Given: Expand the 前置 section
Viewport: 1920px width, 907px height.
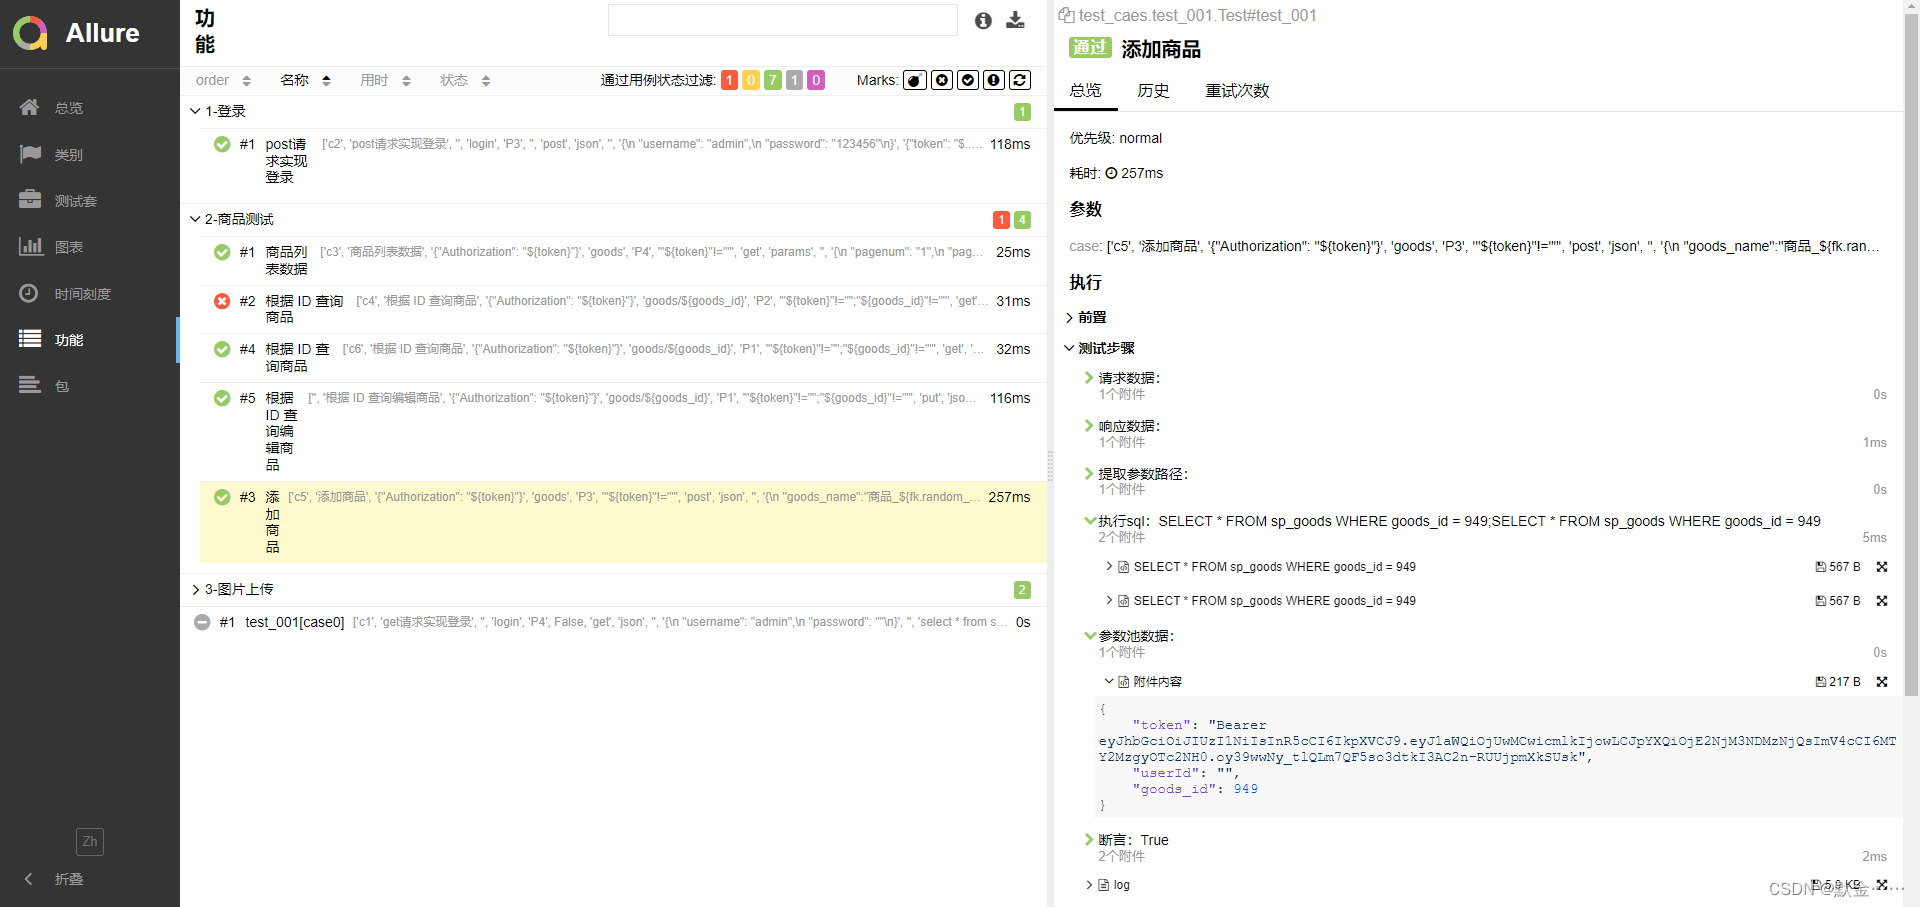Looking at the screenshot, I should coord(1086,317).
